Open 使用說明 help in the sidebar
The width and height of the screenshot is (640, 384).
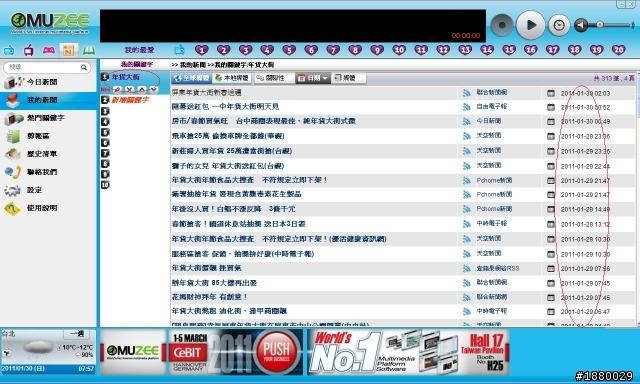(x=49, y=208)
